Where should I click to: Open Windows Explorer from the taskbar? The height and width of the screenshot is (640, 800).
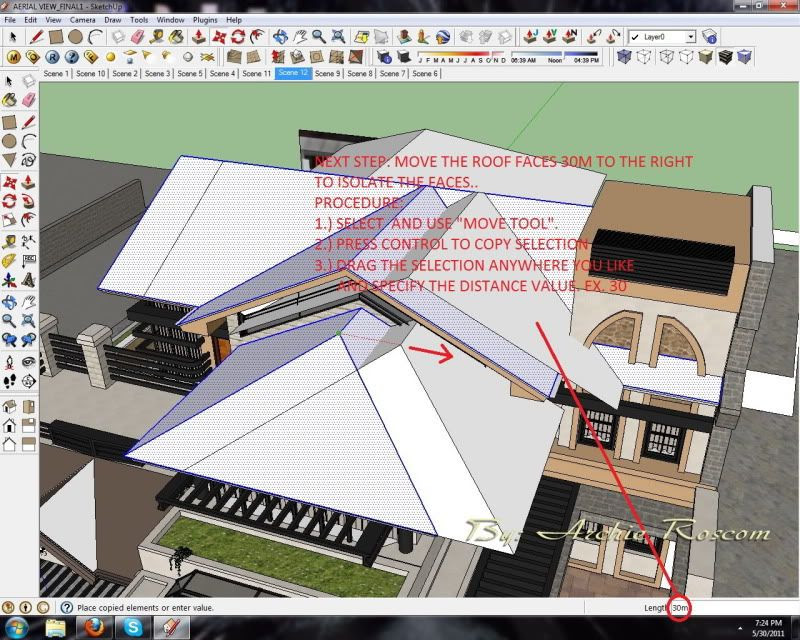[56, 627]
